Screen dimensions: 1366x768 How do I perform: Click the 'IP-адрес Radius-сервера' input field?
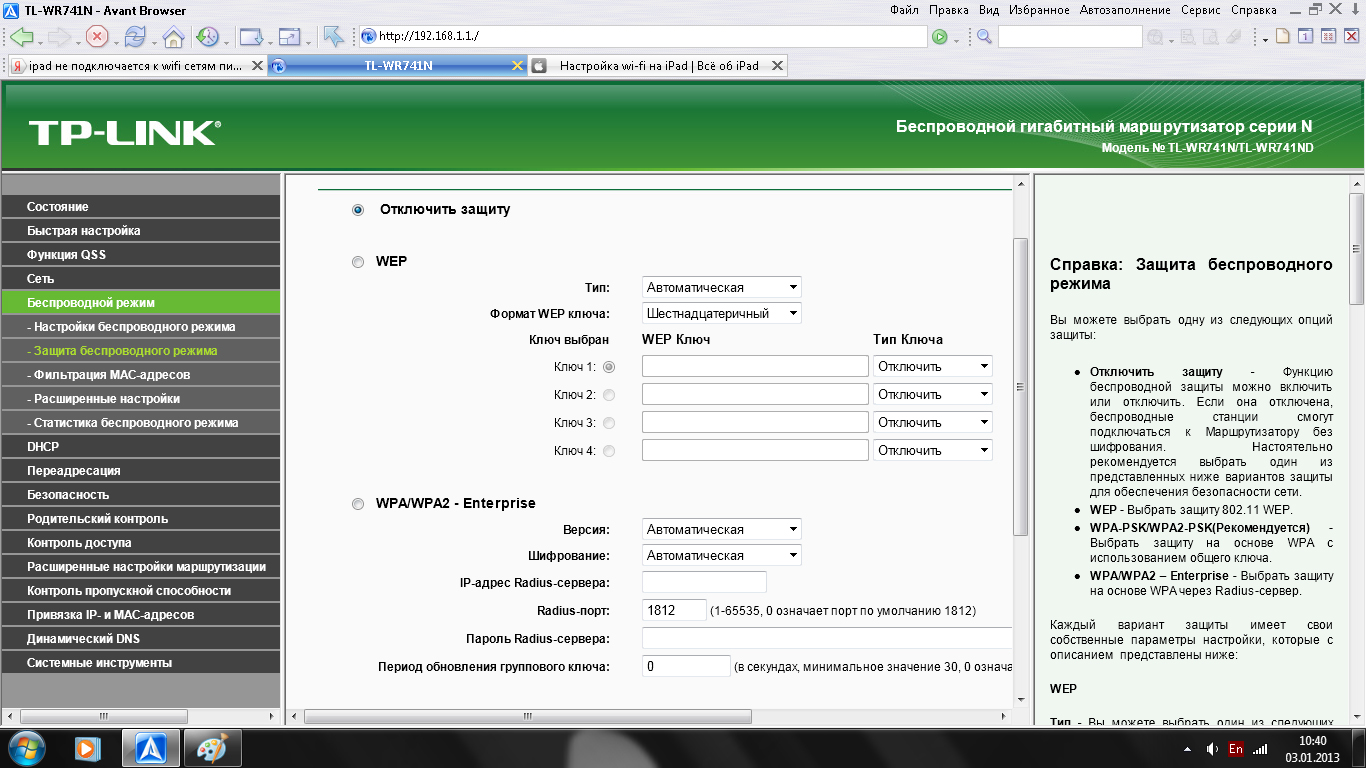click(x=703, y=582)
